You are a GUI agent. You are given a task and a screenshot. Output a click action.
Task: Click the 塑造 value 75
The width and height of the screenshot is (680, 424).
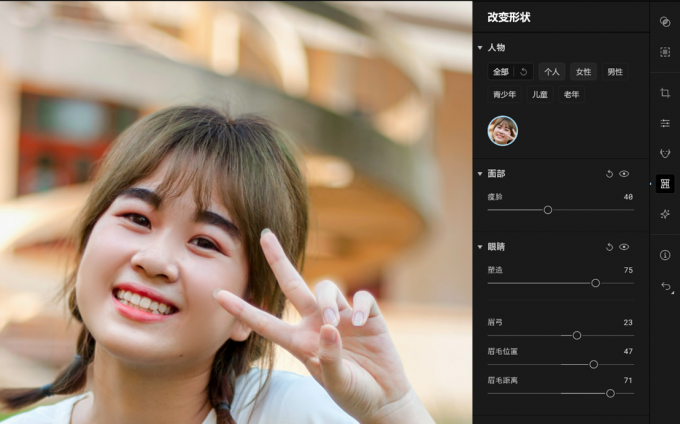coord(628,270)
